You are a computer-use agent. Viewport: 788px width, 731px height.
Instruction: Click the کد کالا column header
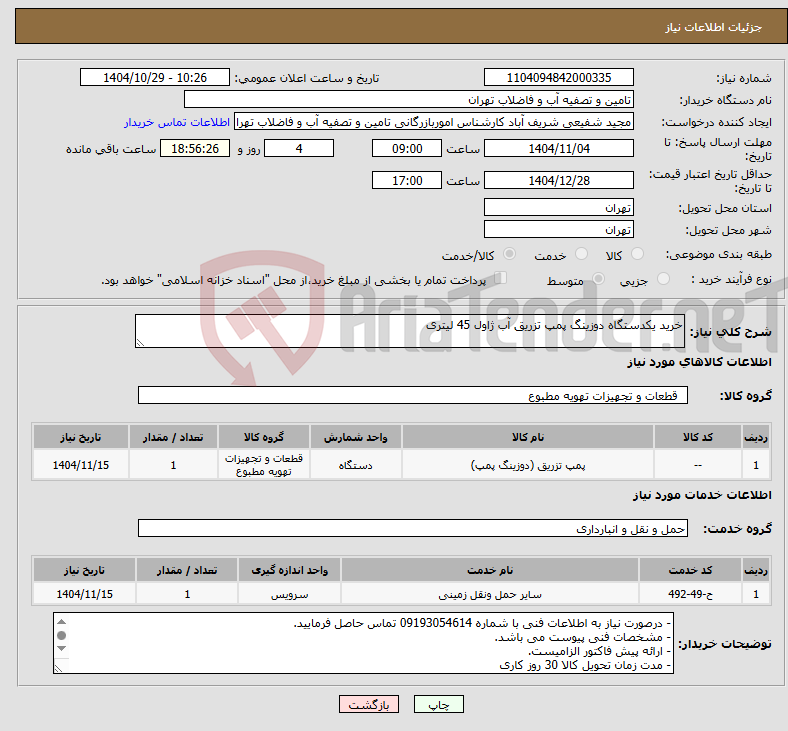click(x=698, y=437)
